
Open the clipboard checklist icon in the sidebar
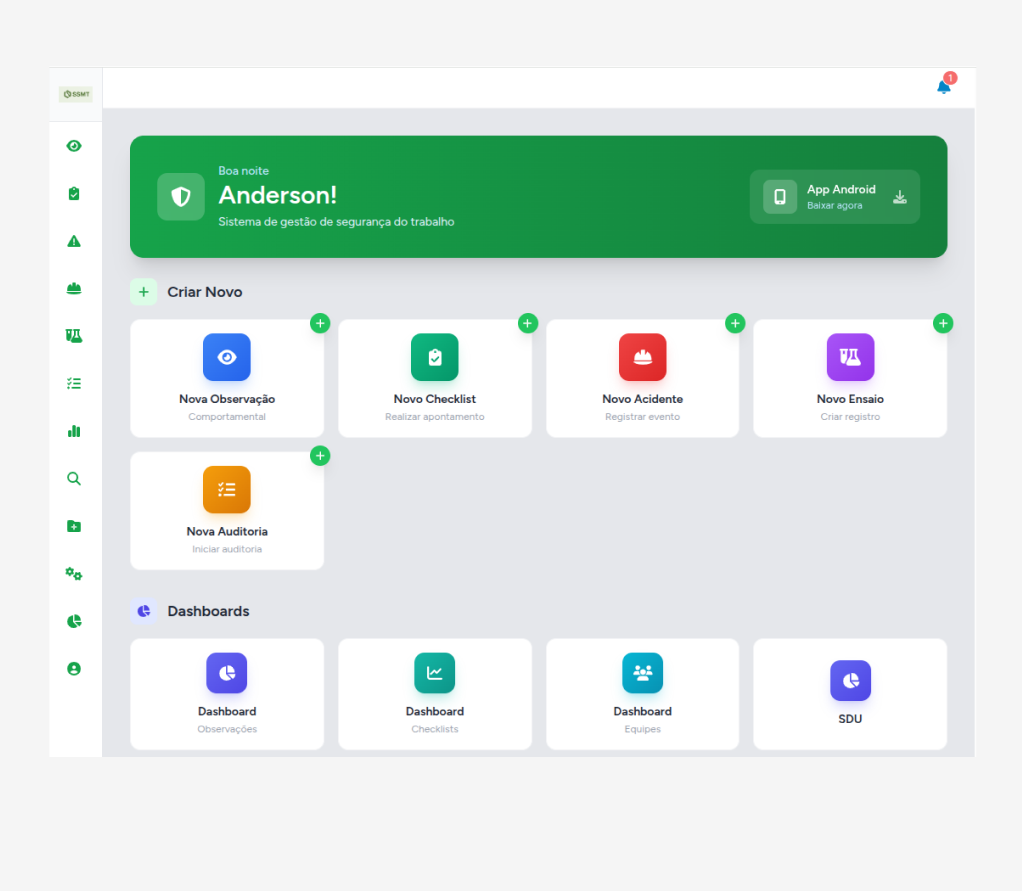[74, 194]
